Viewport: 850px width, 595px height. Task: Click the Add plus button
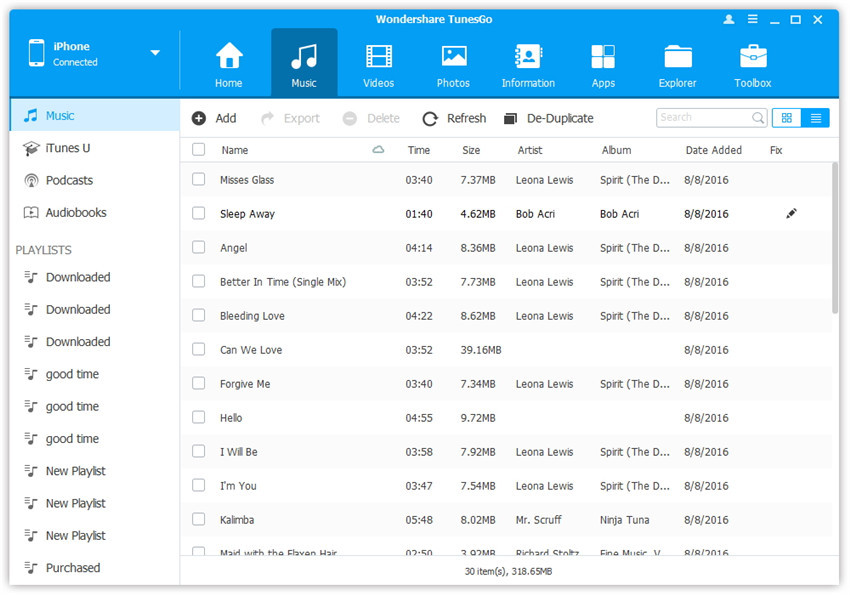pos(214,118)
